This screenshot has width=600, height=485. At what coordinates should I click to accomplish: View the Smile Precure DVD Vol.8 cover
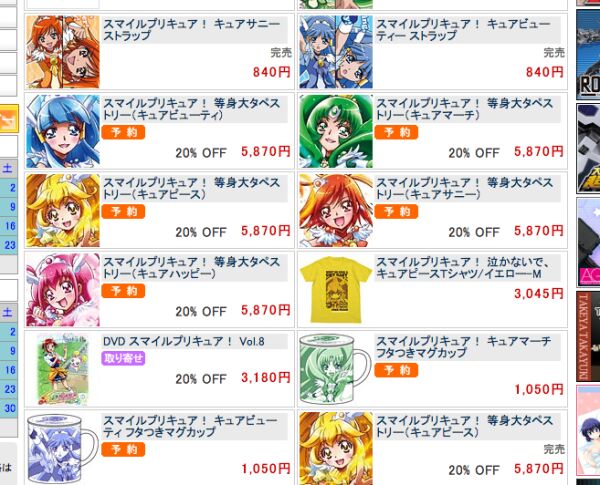tap(63, 369)
